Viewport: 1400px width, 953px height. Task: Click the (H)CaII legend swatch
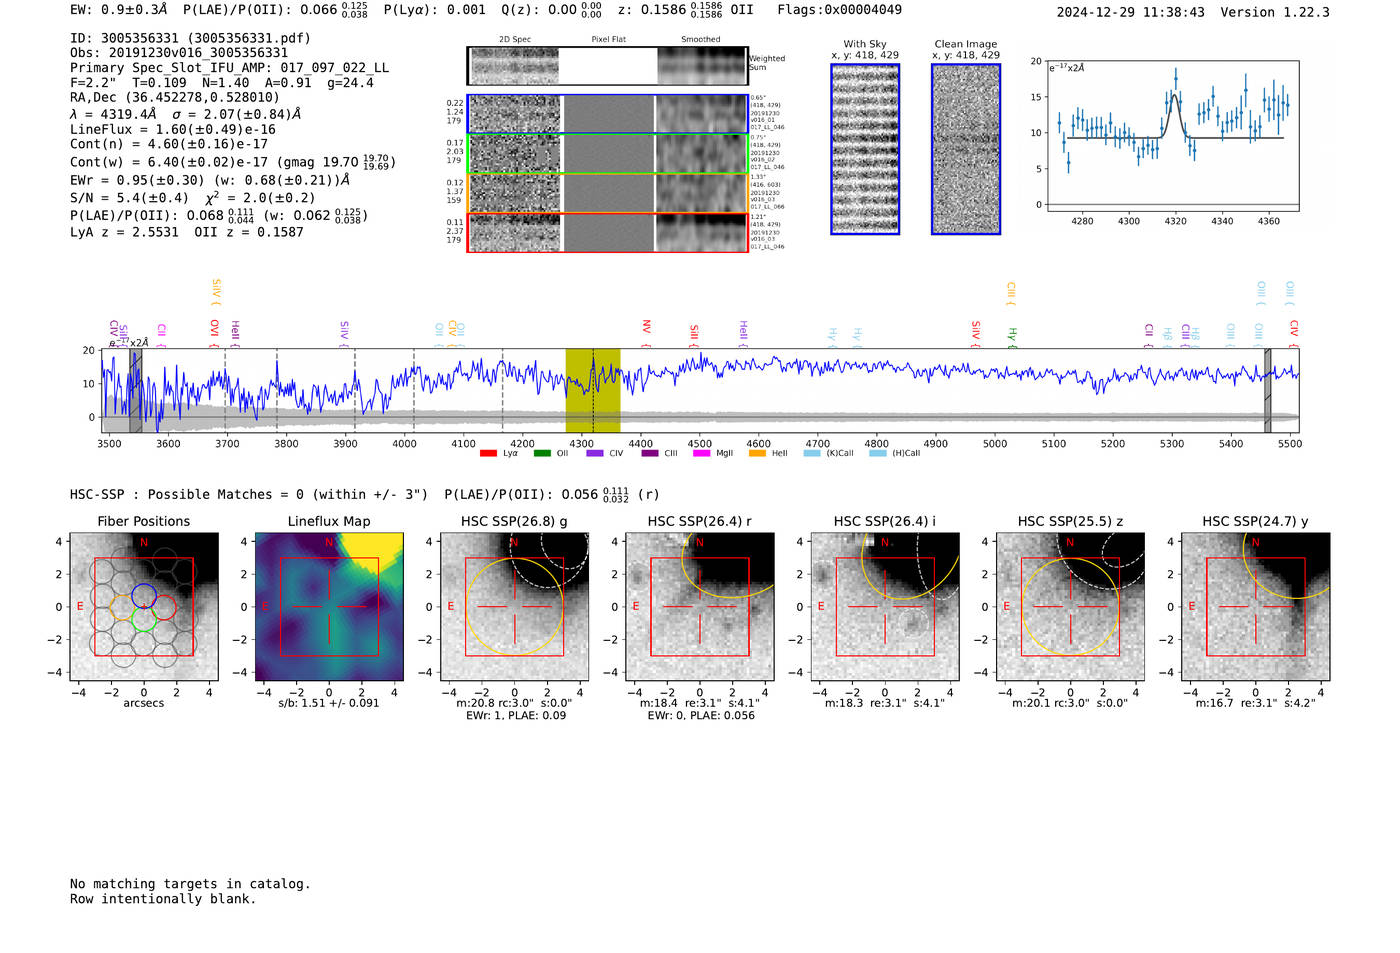point(878,453)
